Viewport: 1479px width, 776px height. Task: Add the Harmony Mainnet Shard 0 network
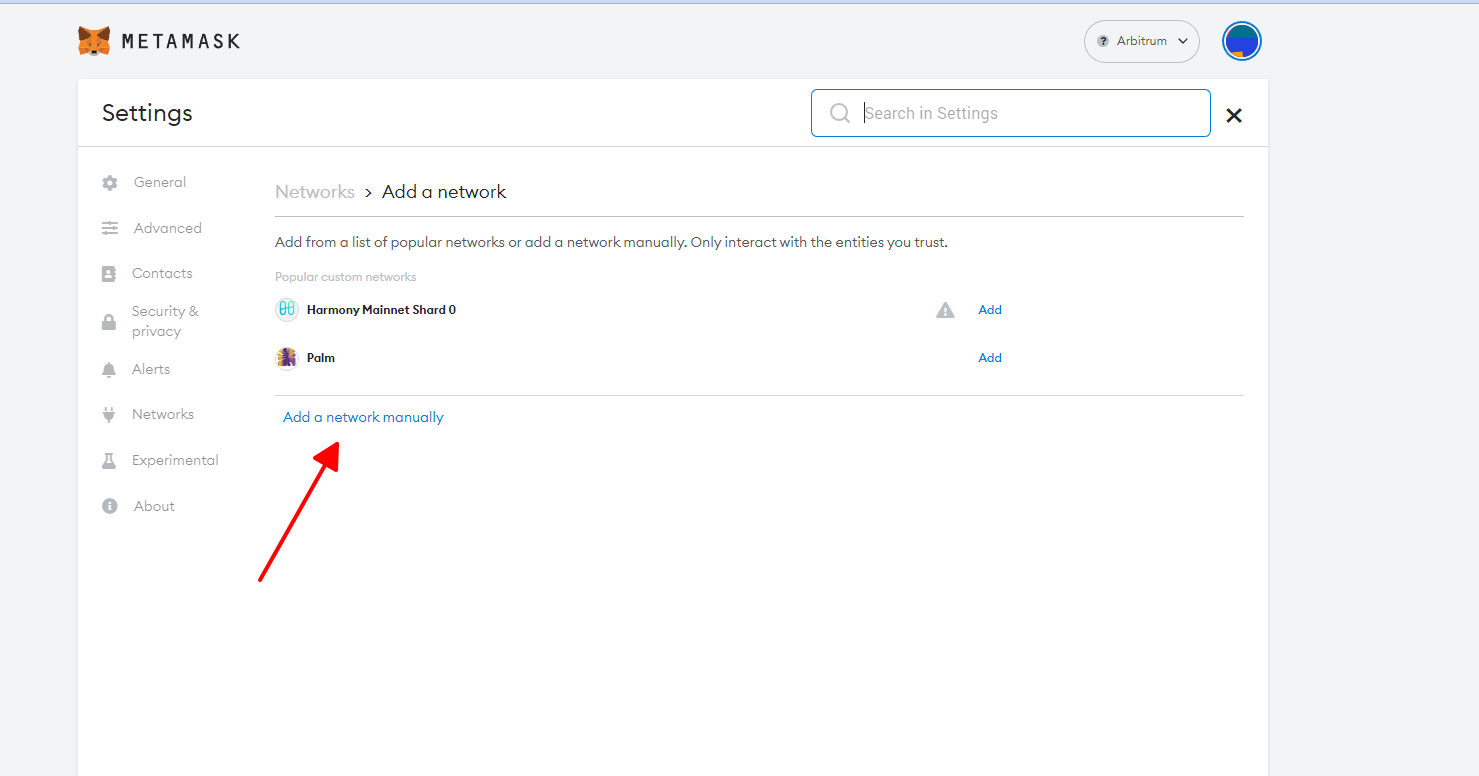coord(990,310)
